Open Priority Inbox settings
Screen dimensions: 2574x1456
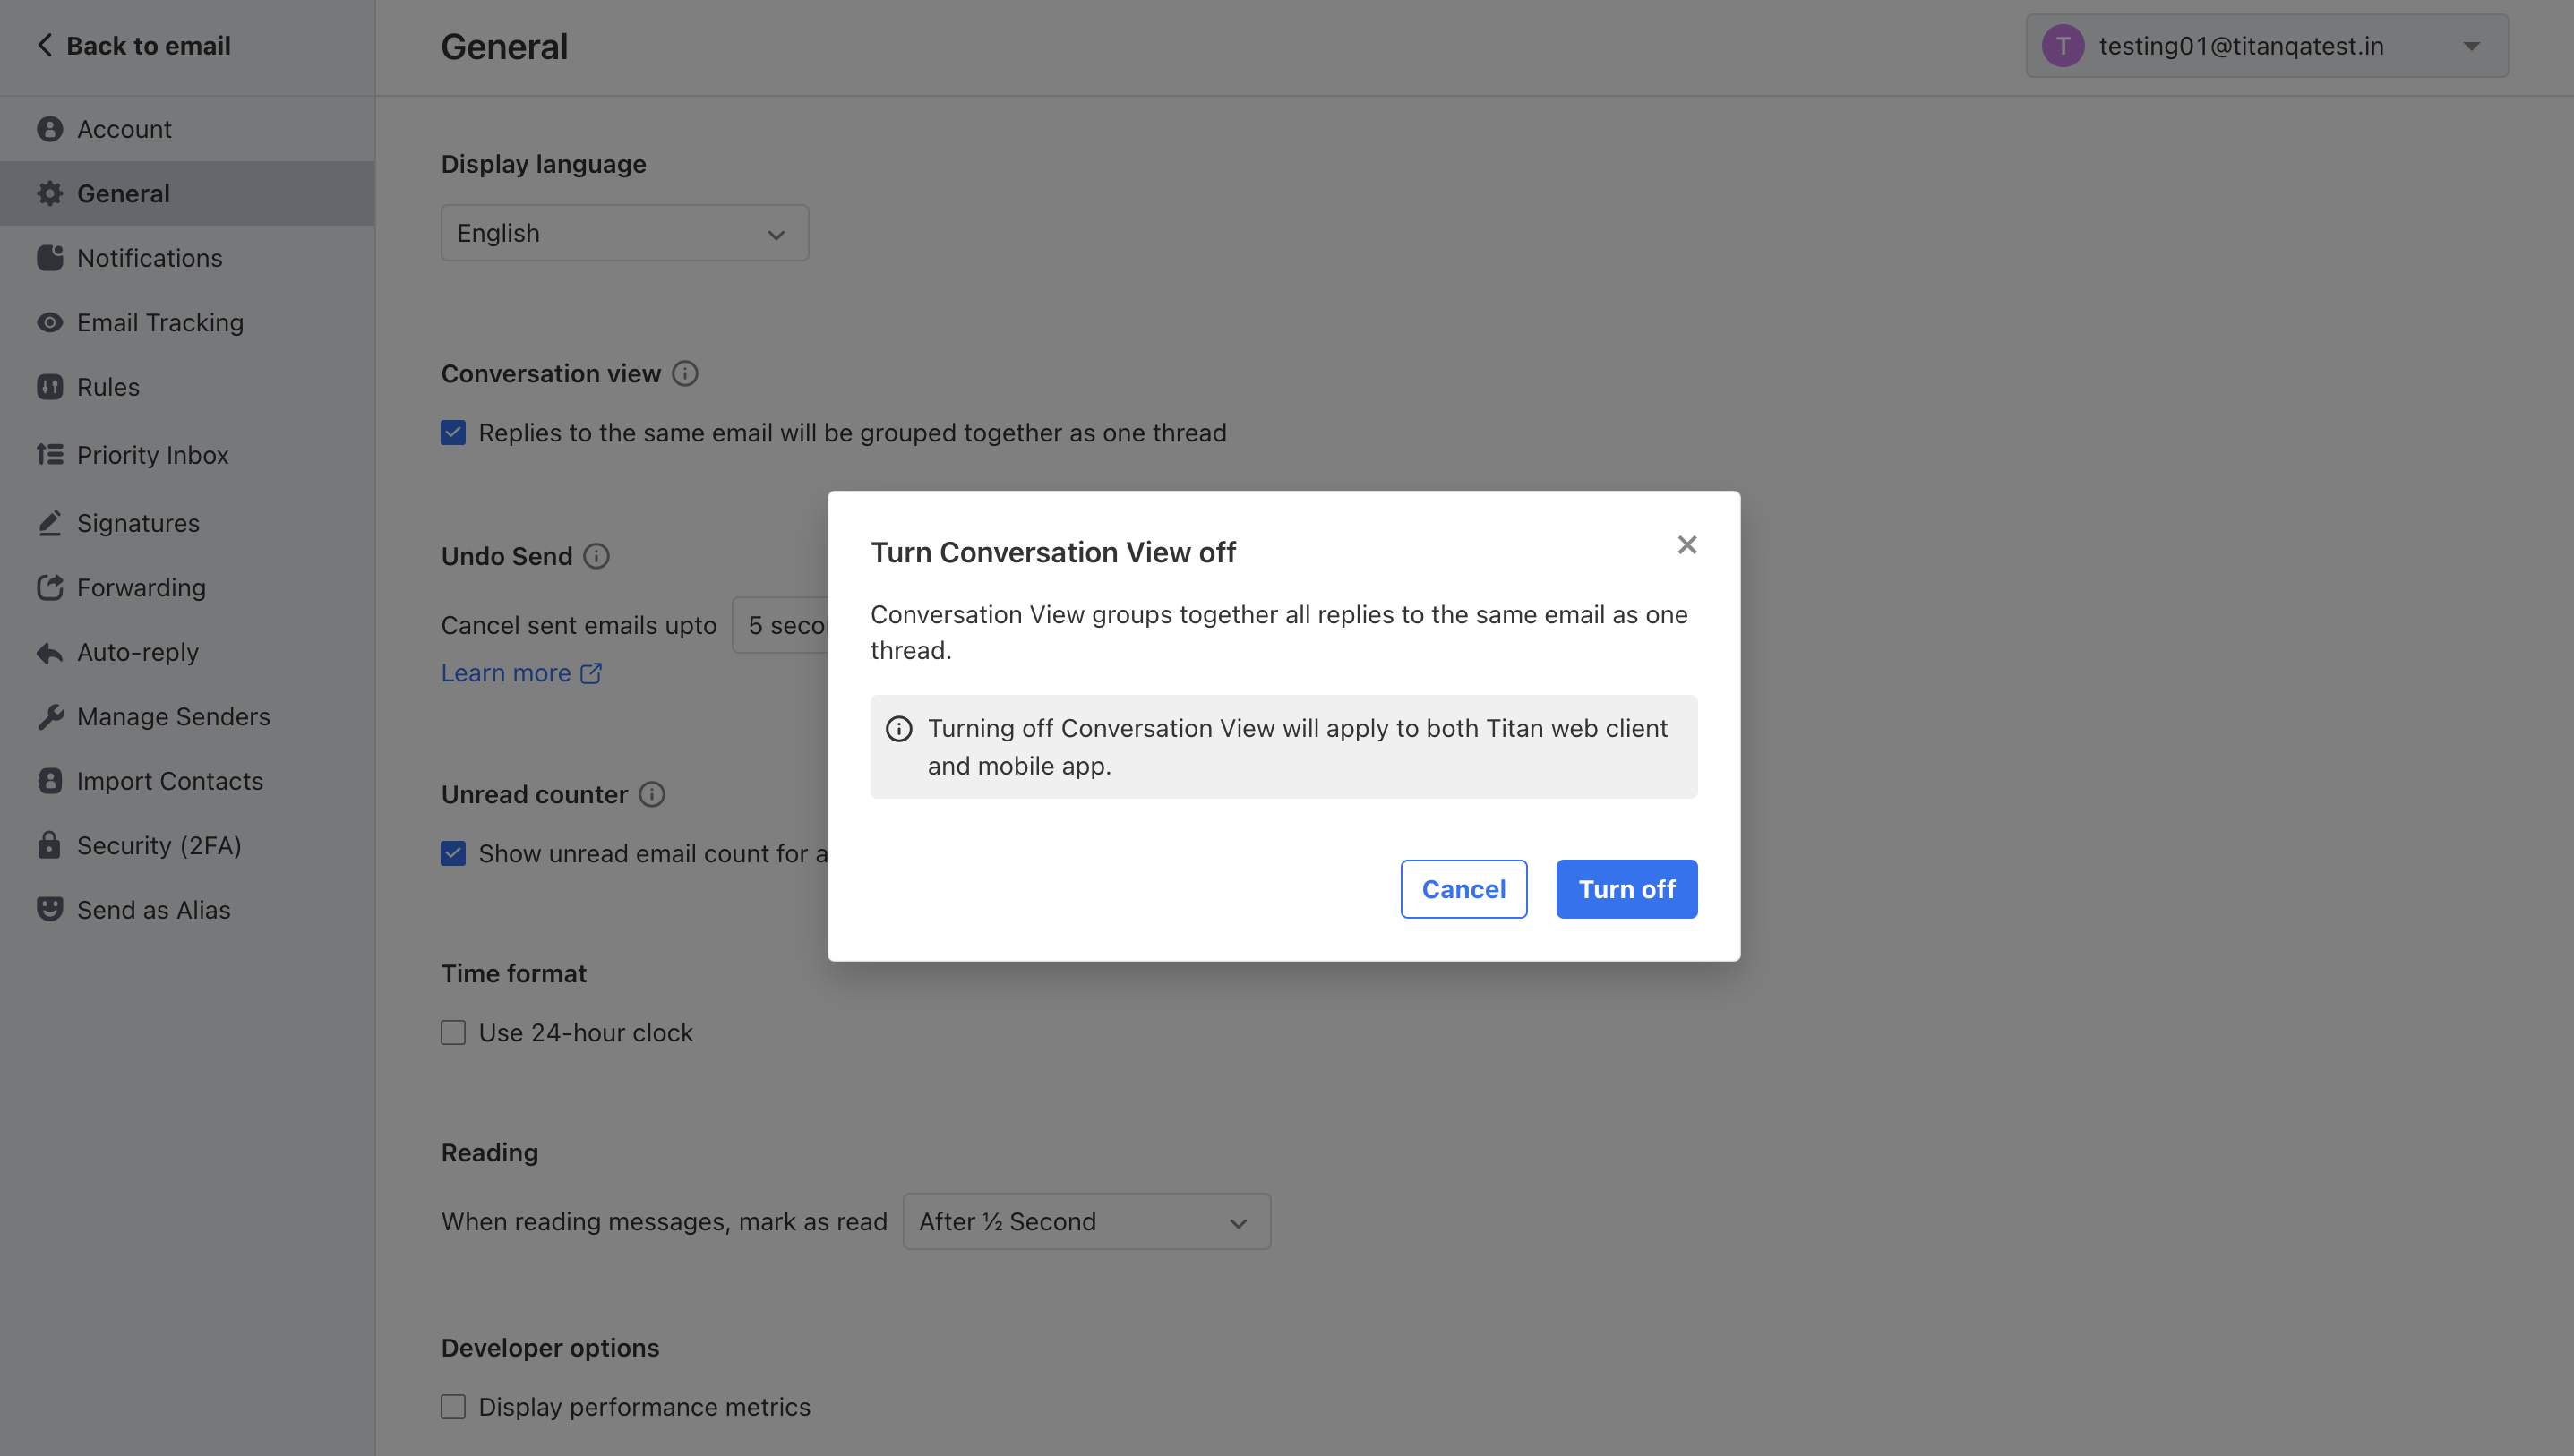[x=188, y=455]
